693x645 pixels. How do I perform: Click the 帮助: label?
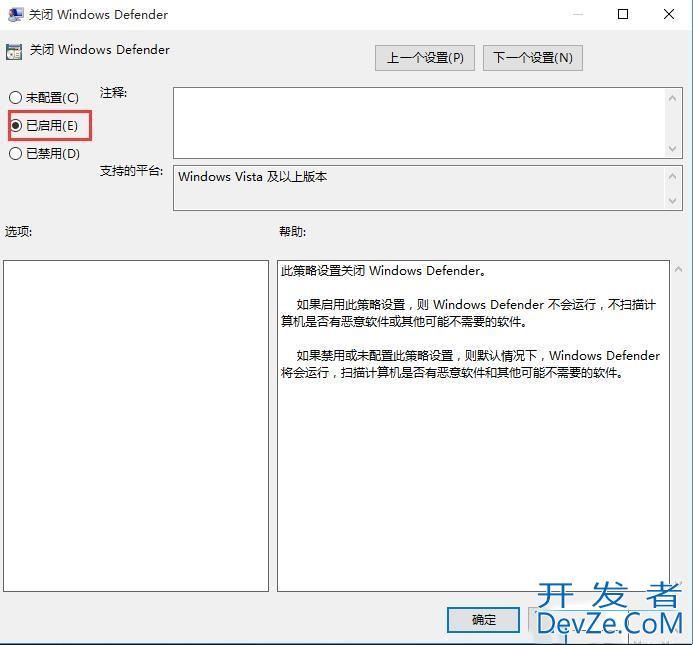293,231
